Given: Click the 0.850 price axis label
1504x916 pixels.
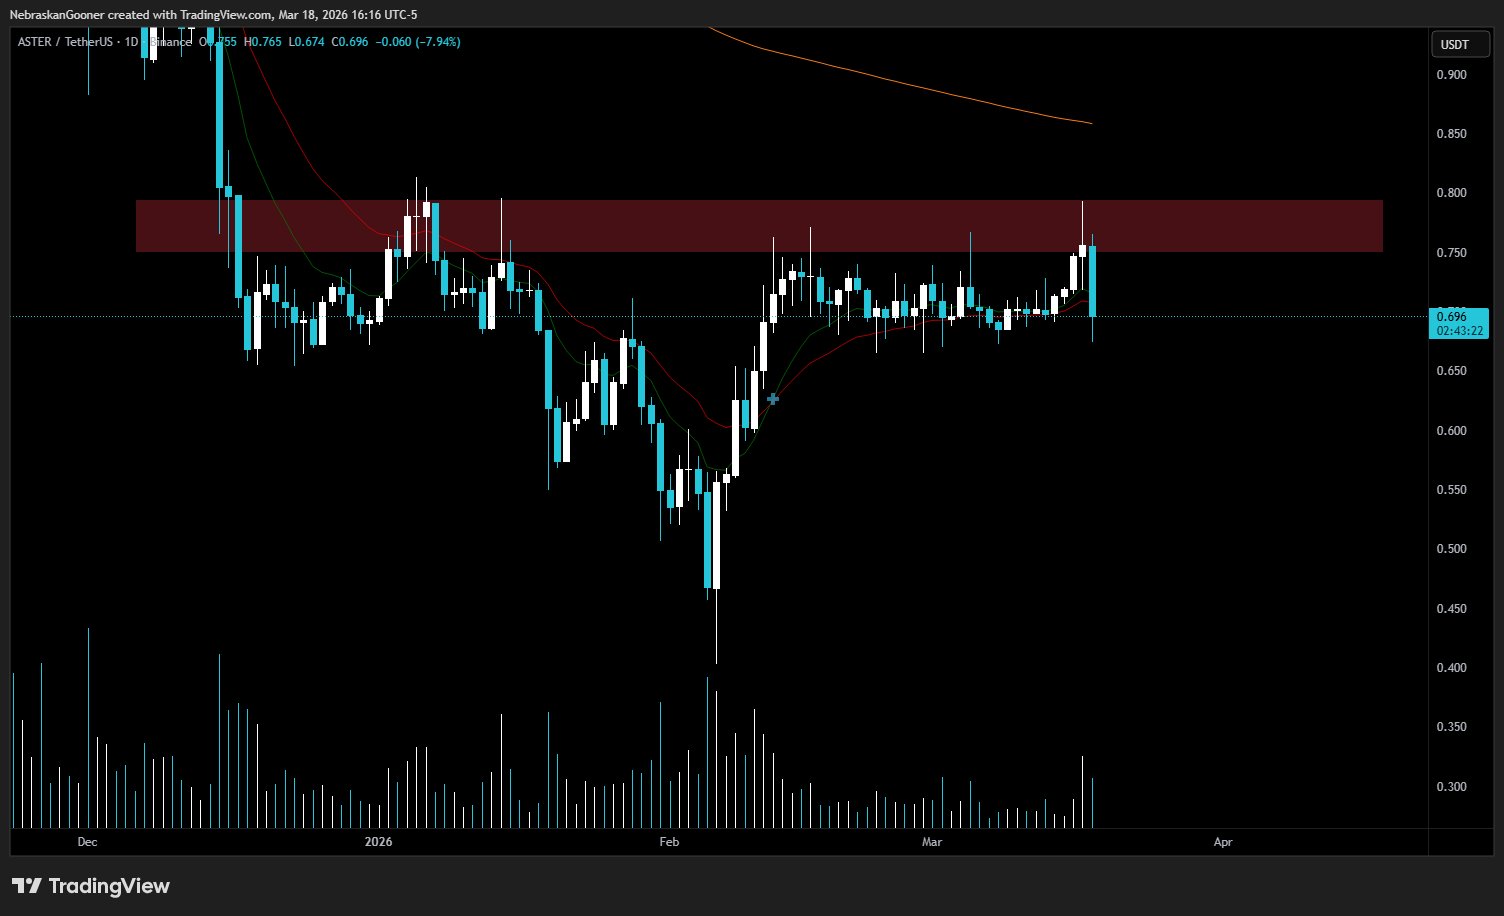Looking at the screenshot, I should pyautogui.click(x=1451, y=134).
